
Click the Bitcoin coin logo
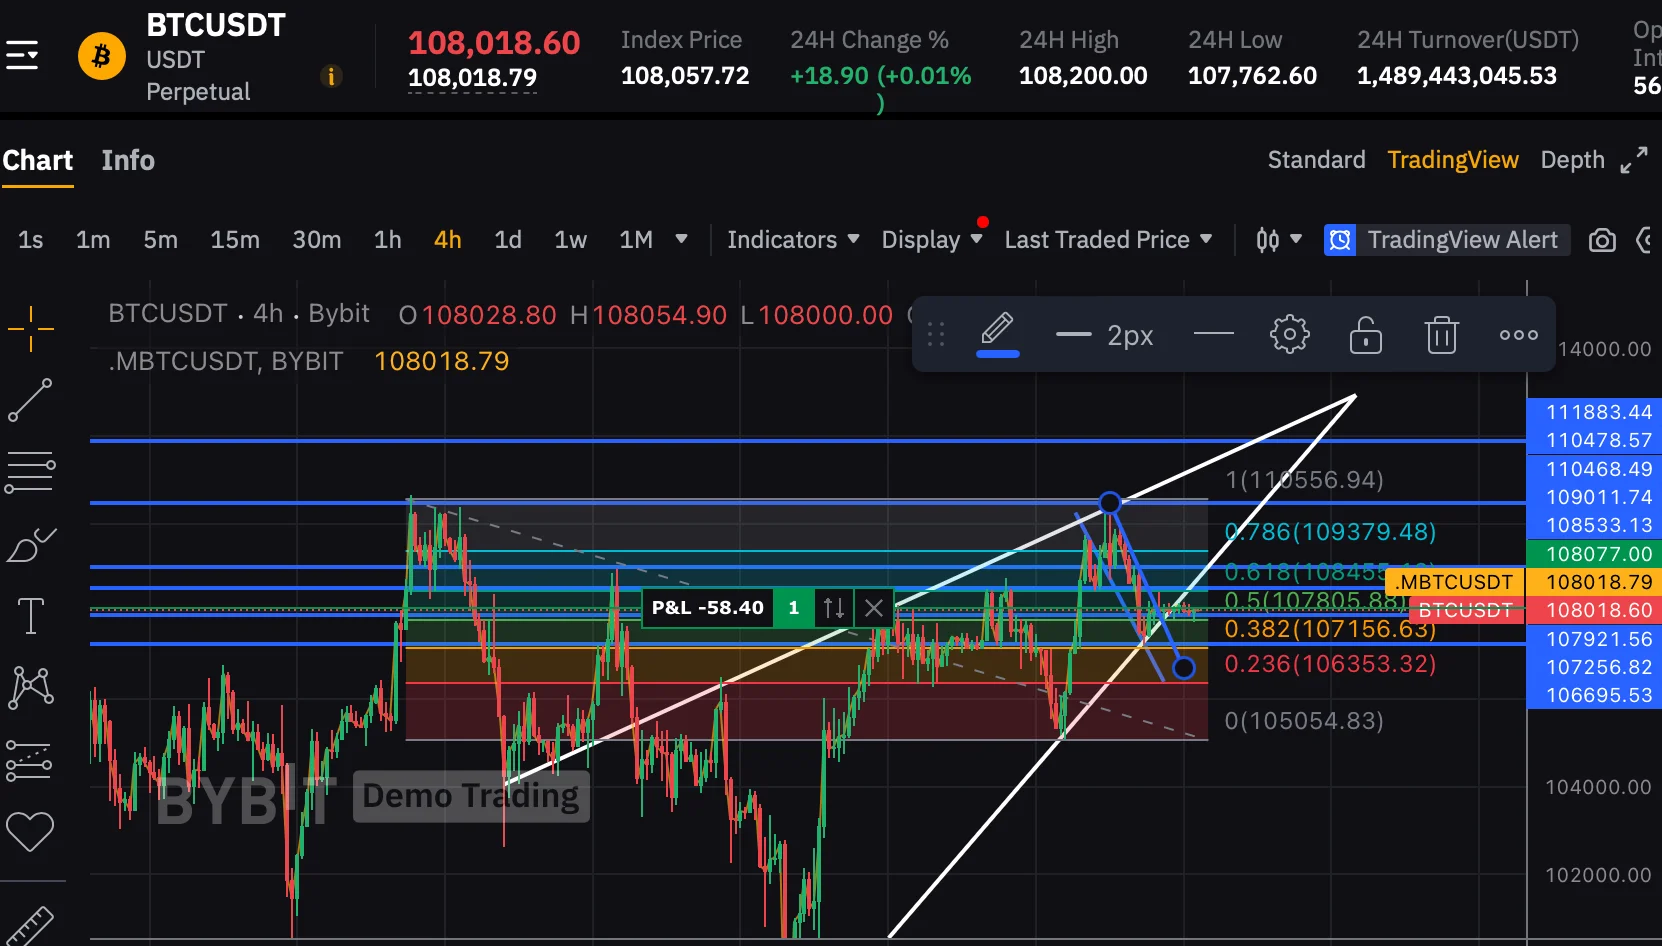(x=102, y=55)
